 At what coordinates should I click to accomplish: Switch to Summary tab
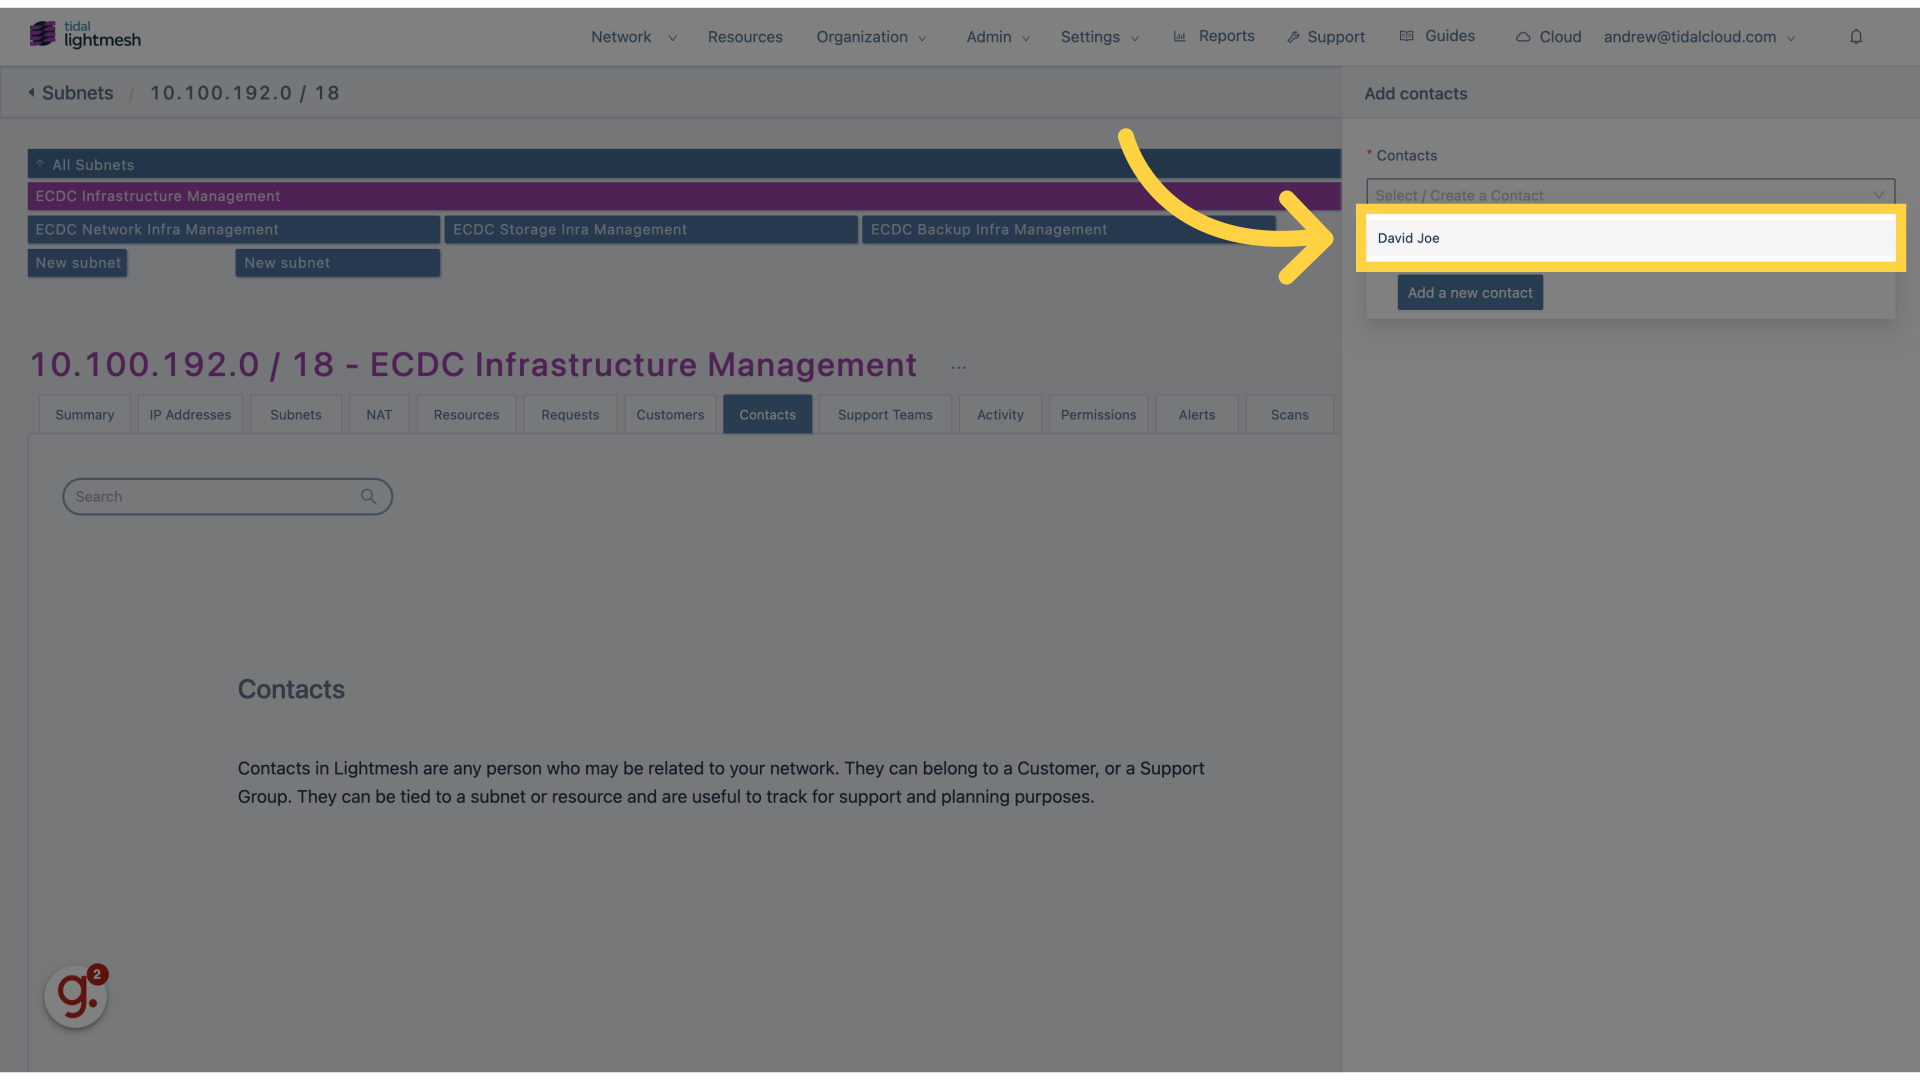pyautogui.click(x=85, y=415)
